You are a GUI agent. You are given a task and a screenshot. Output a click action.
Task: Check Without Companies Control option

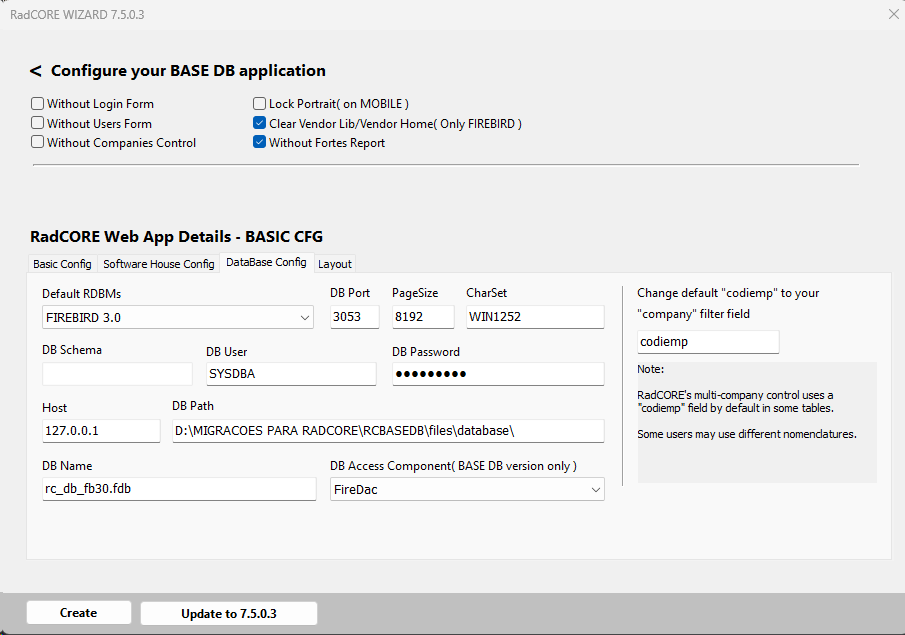38,143
